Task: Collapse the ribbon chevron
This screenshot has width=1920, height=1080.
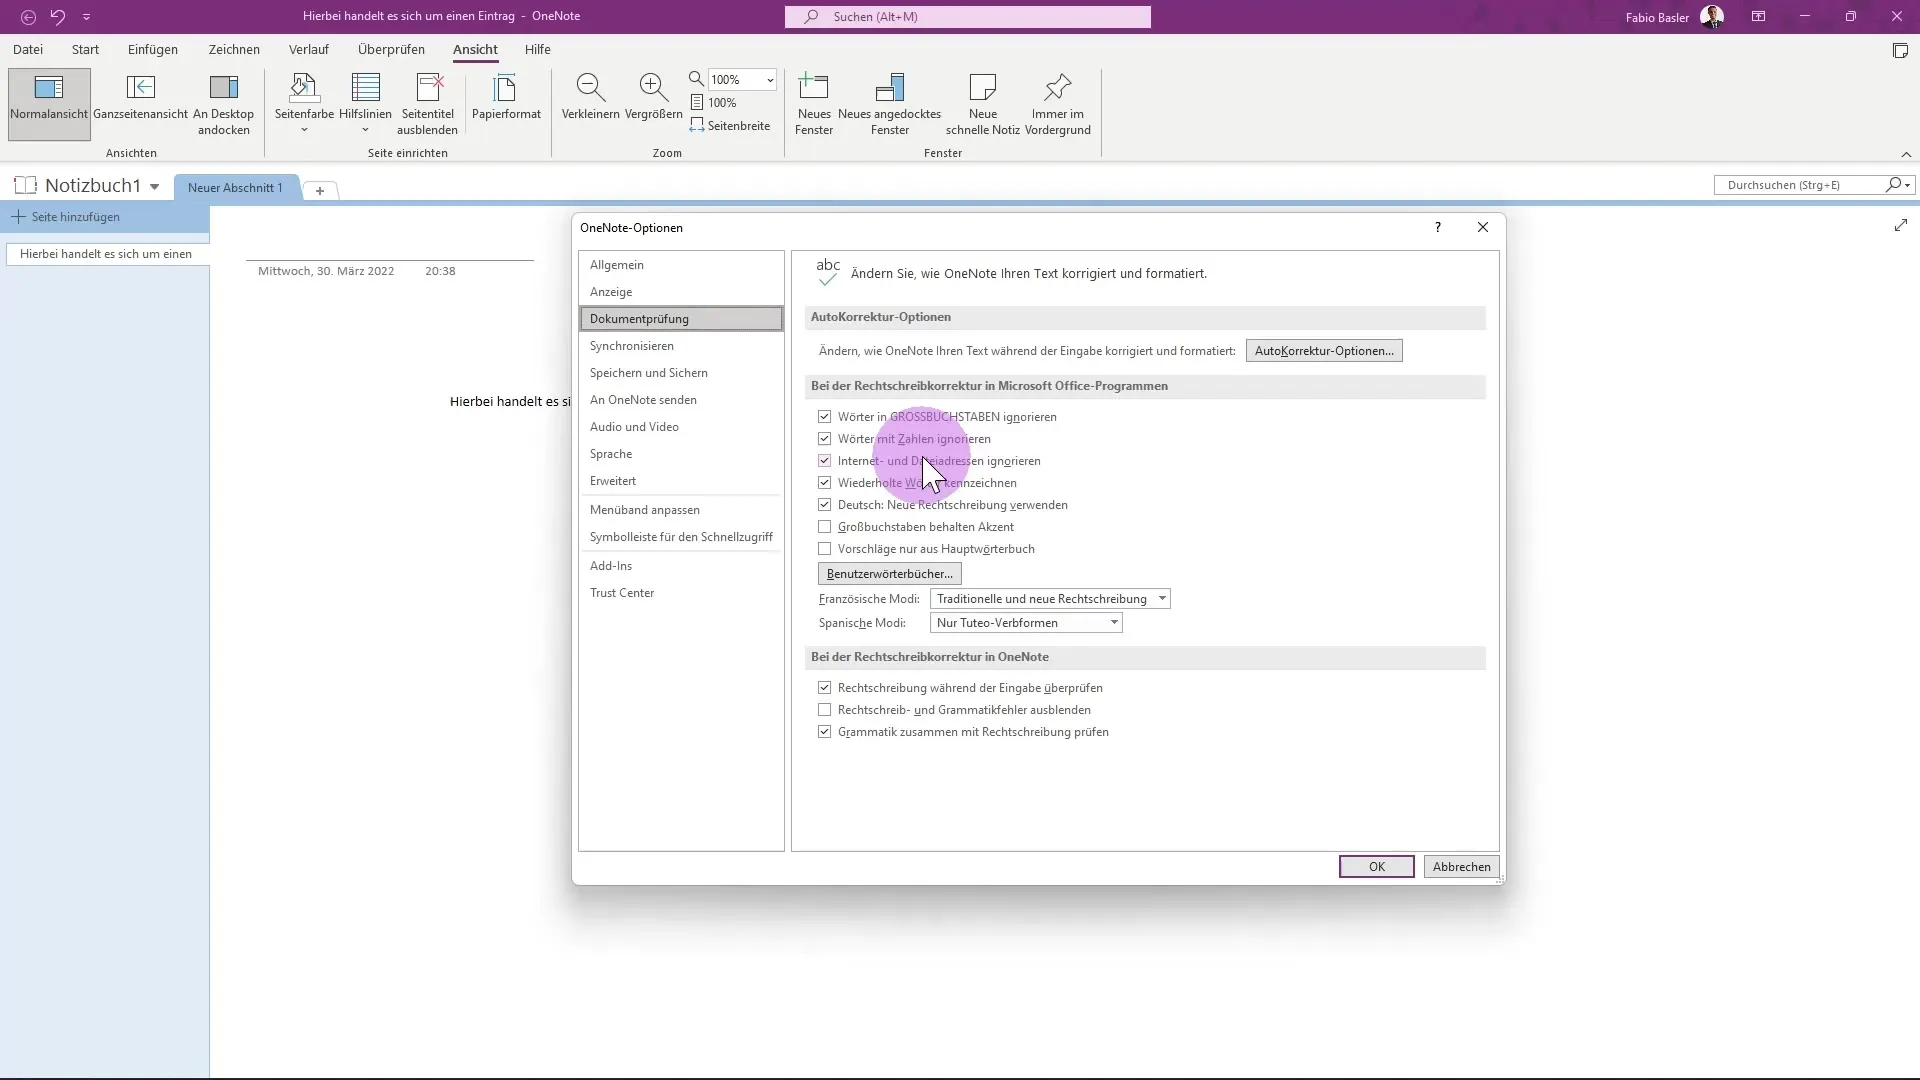Action: (1906, 154)
